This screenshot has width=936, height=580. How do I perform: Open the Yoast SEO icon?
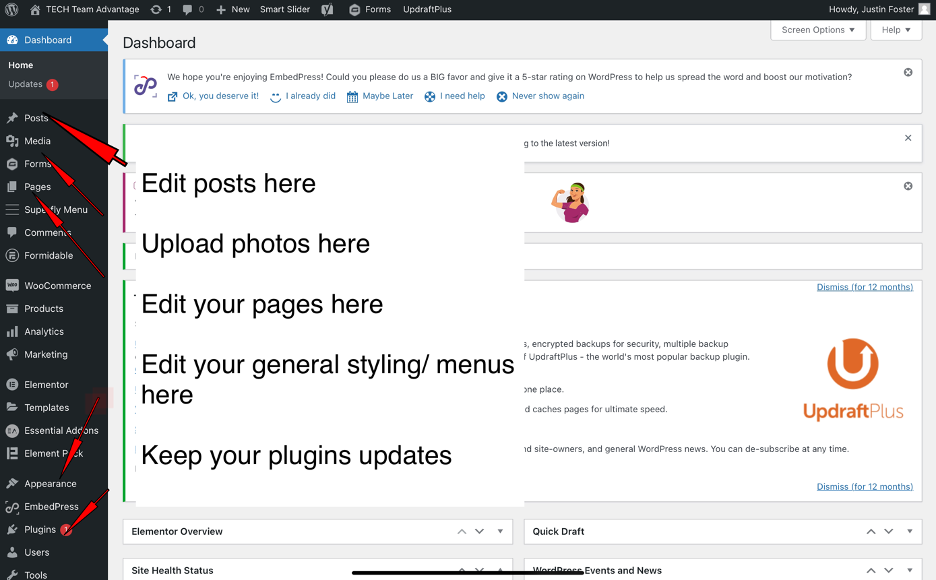pos(327,9)
